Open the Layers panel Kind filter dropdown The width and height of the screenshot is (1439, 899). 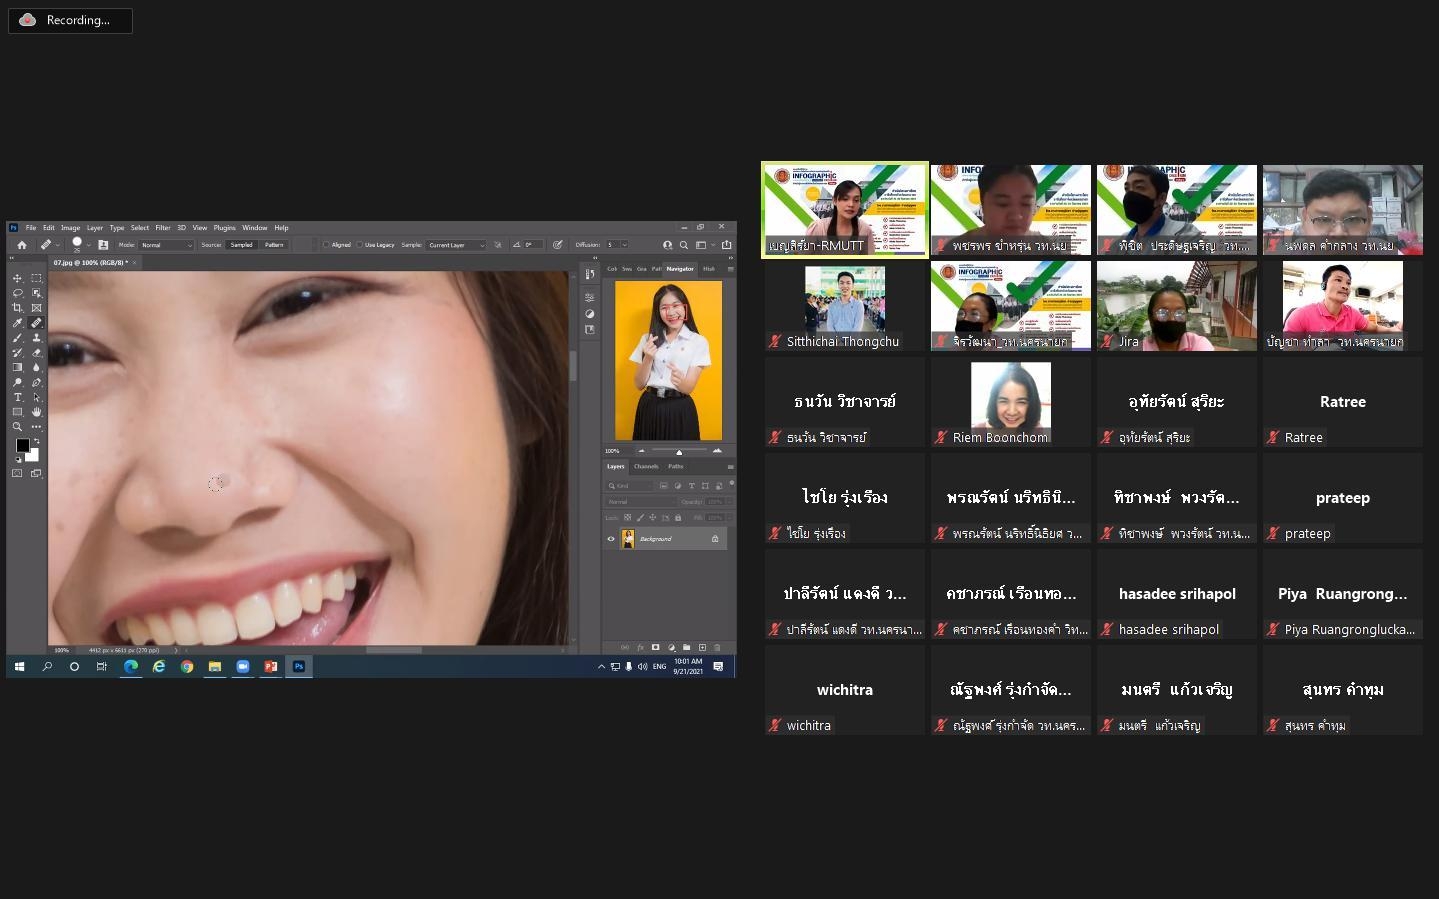tap(629, 486)
